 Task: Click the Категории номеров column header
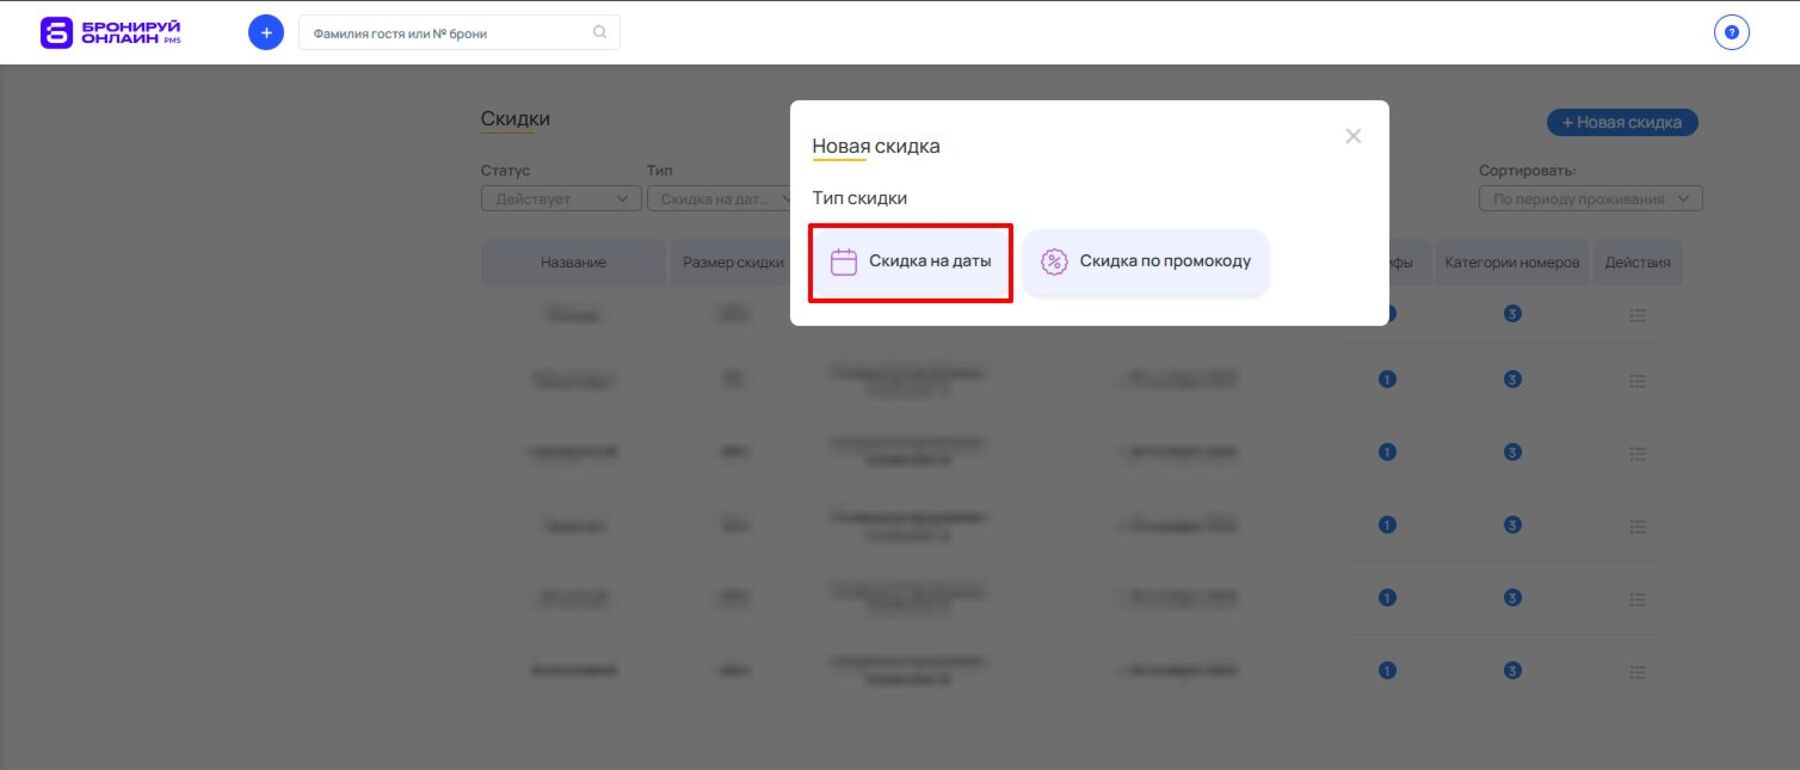click(x=1511, y=263)
